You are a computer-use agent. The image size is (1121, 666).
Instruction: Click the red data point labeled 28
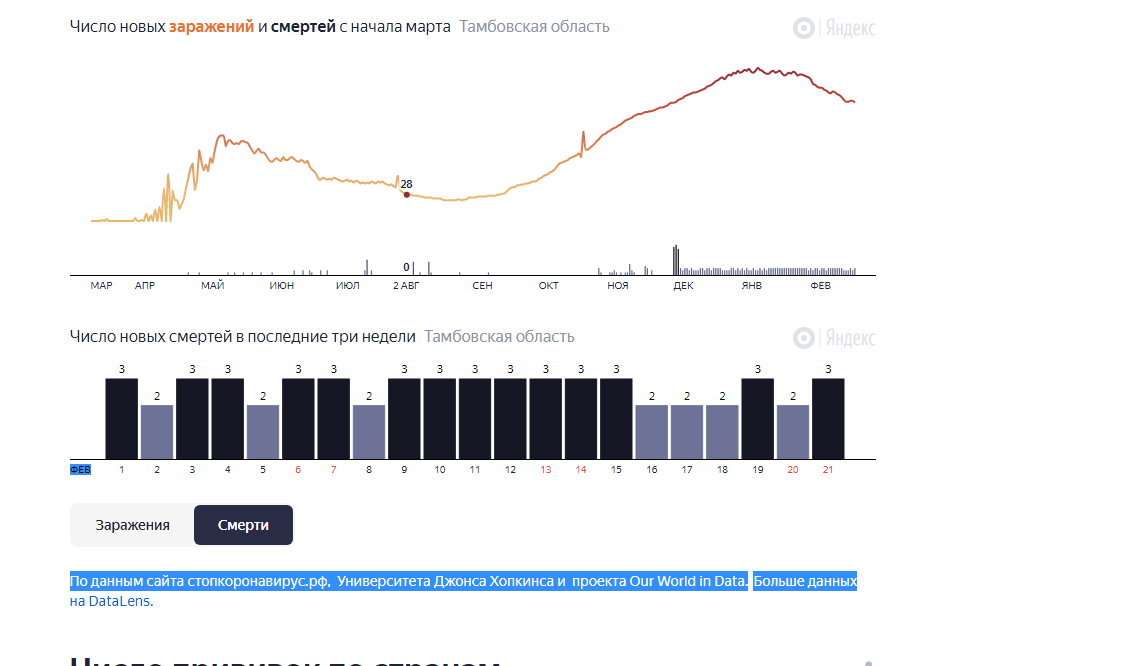click(x=407, y=194)
